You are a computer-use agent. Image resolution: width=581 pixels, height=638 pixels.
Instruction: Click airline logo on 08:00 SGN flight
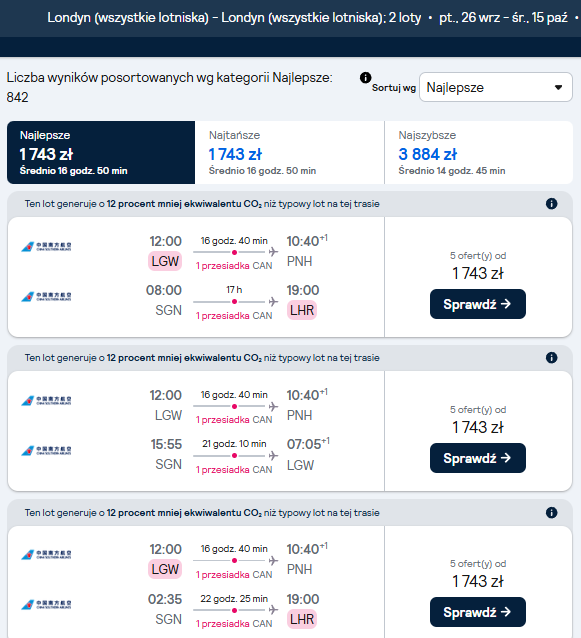coord(46,297)
